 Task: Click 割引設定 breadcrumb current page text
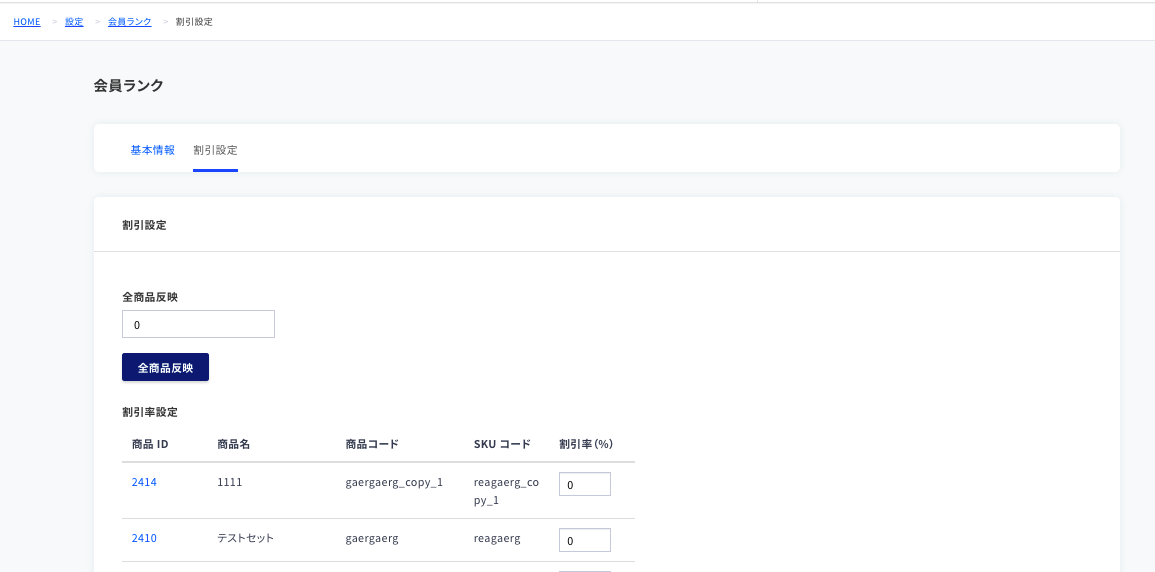194,22
